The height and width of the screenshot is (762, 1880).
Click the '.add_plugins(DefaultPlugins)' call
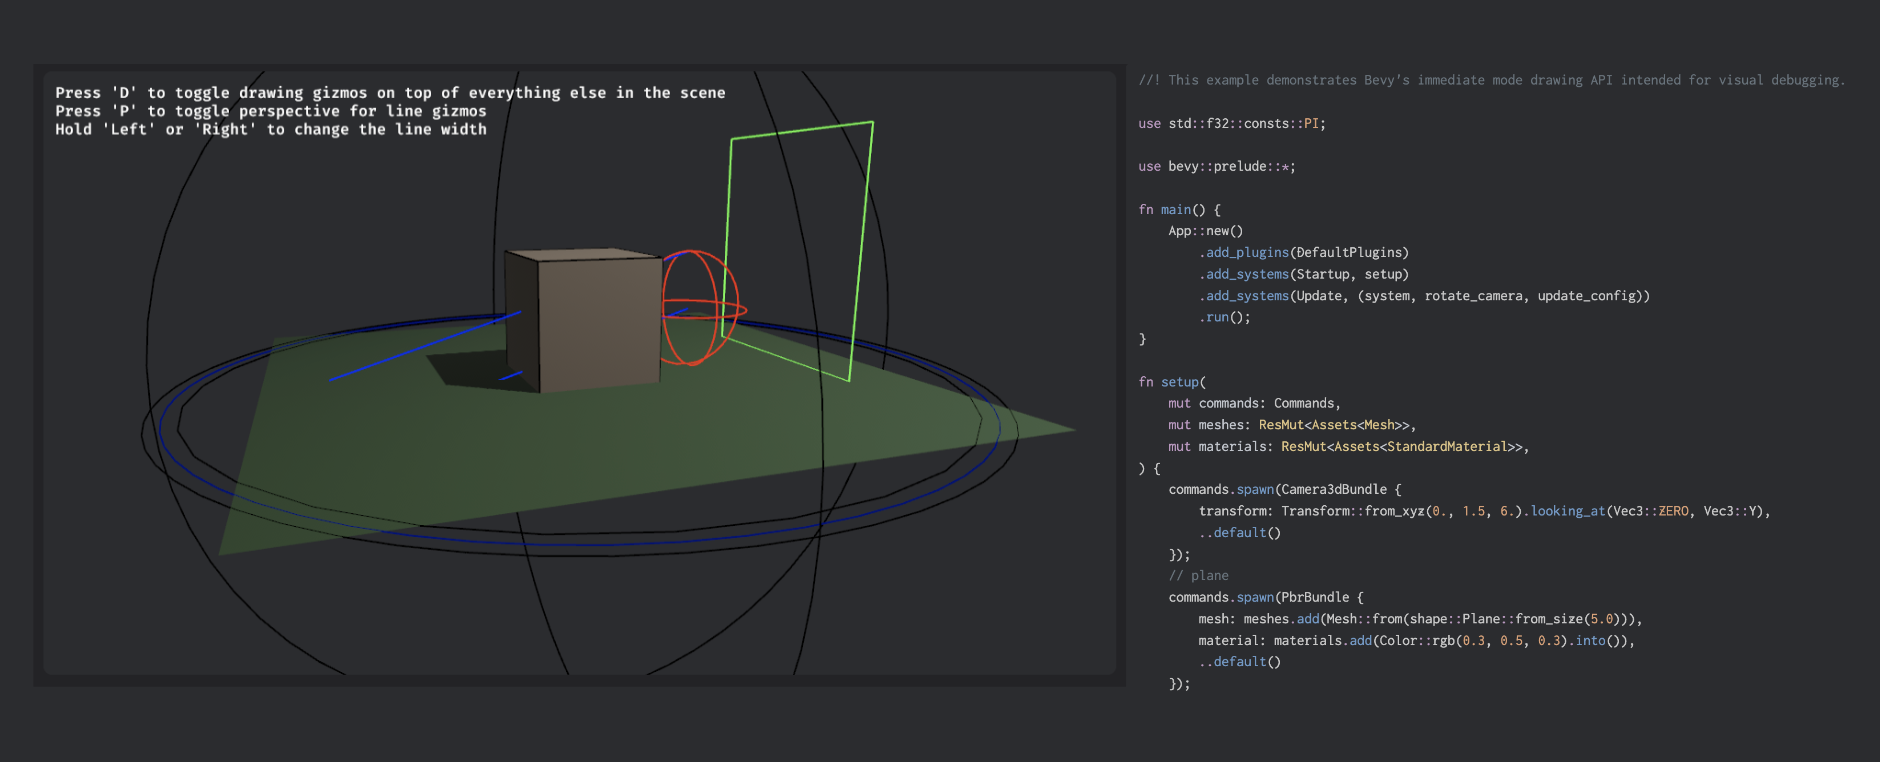pyautogui.click(x=1303, y=253)
